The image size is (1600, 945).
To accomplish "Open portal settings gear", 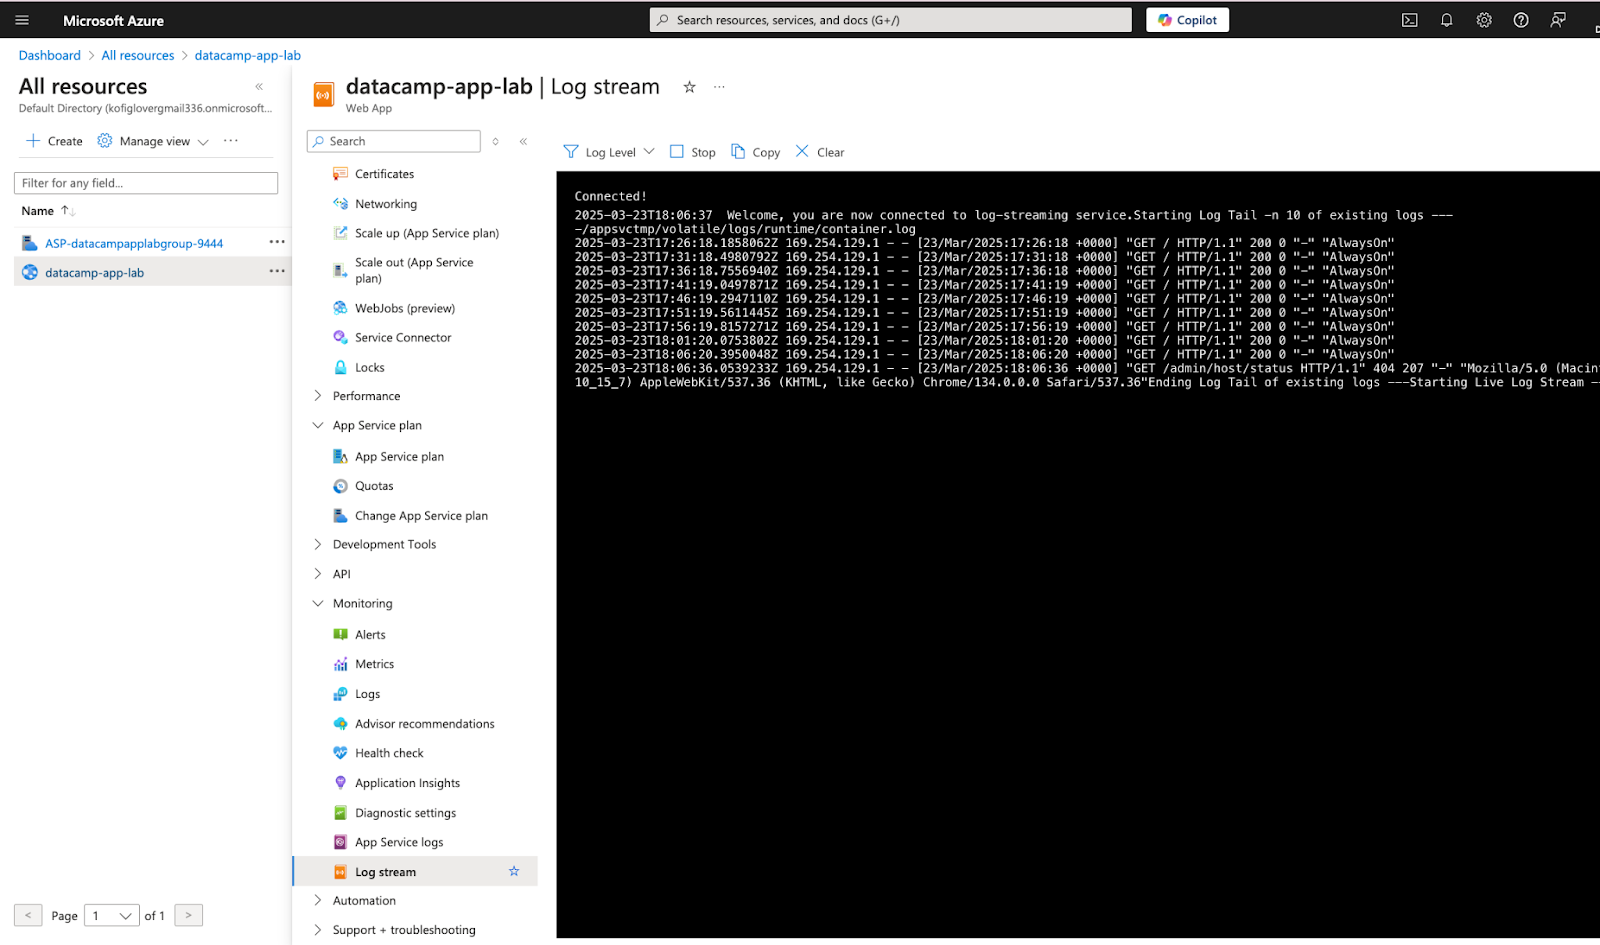I will coord(1484,20).
